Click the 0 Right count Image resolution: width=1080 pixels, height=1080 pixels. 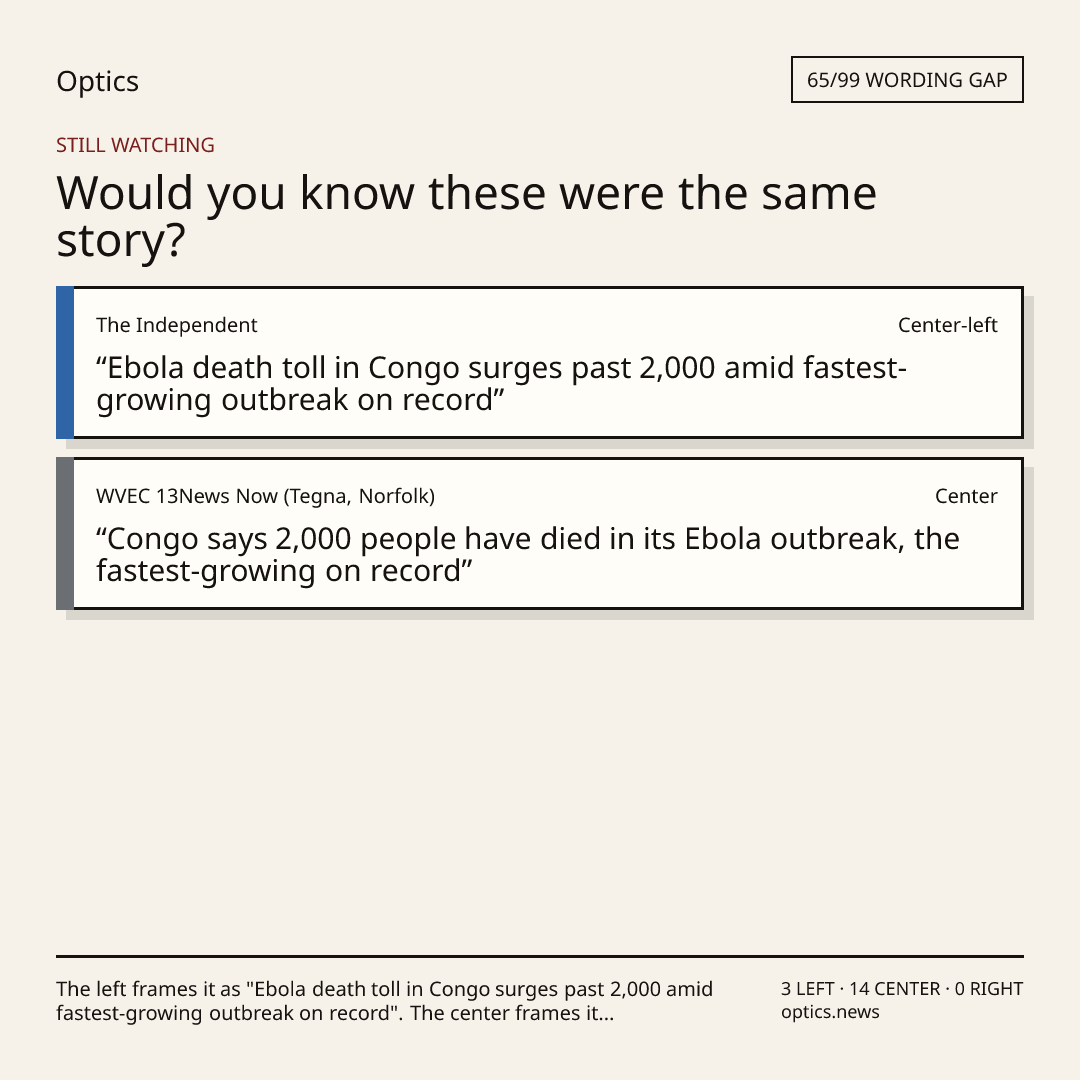tap(988, 989)
